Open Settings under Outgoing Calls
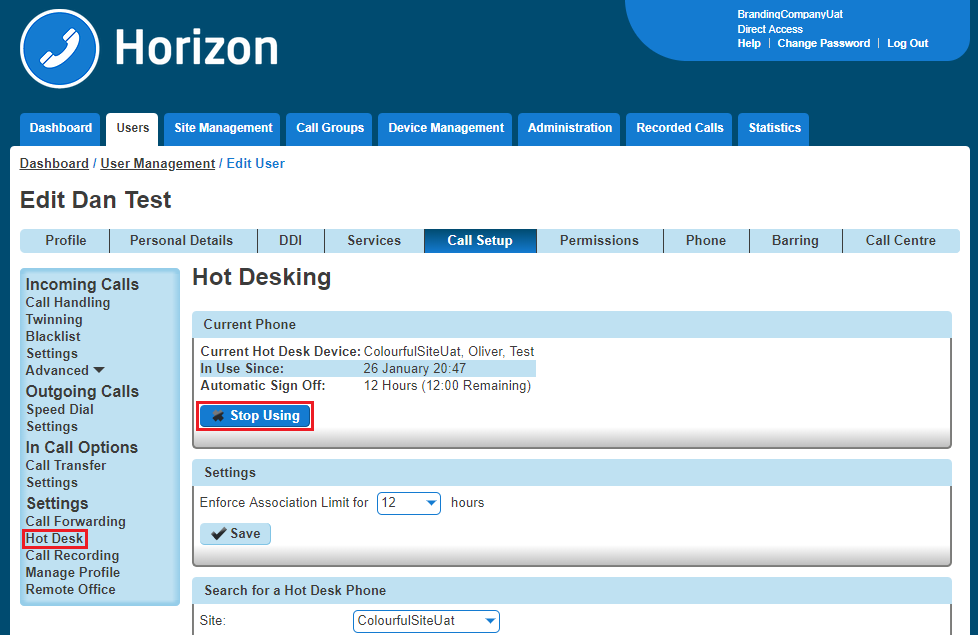This screenshot has width=978, height=635. pyautogui.click(x=52, y=427)
